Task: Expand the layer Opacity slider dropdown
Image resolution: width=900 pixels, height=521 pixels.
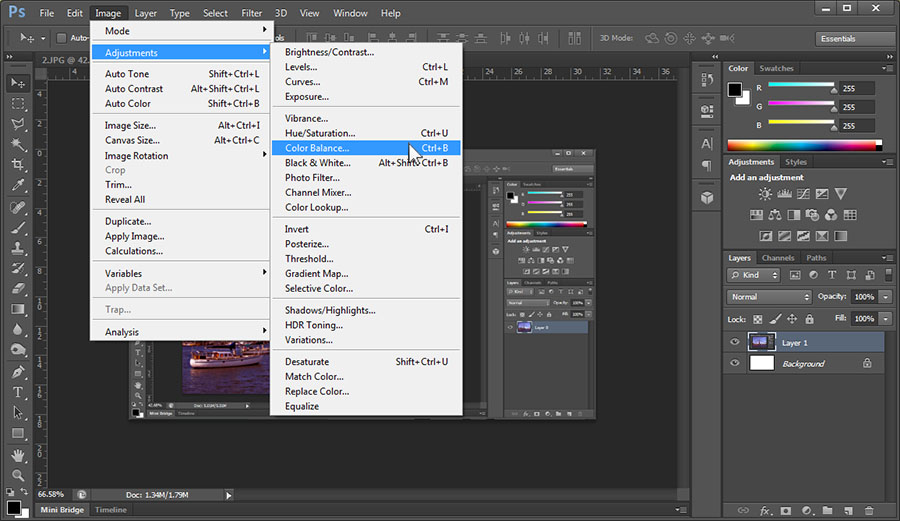Action: tap(885, 297)
